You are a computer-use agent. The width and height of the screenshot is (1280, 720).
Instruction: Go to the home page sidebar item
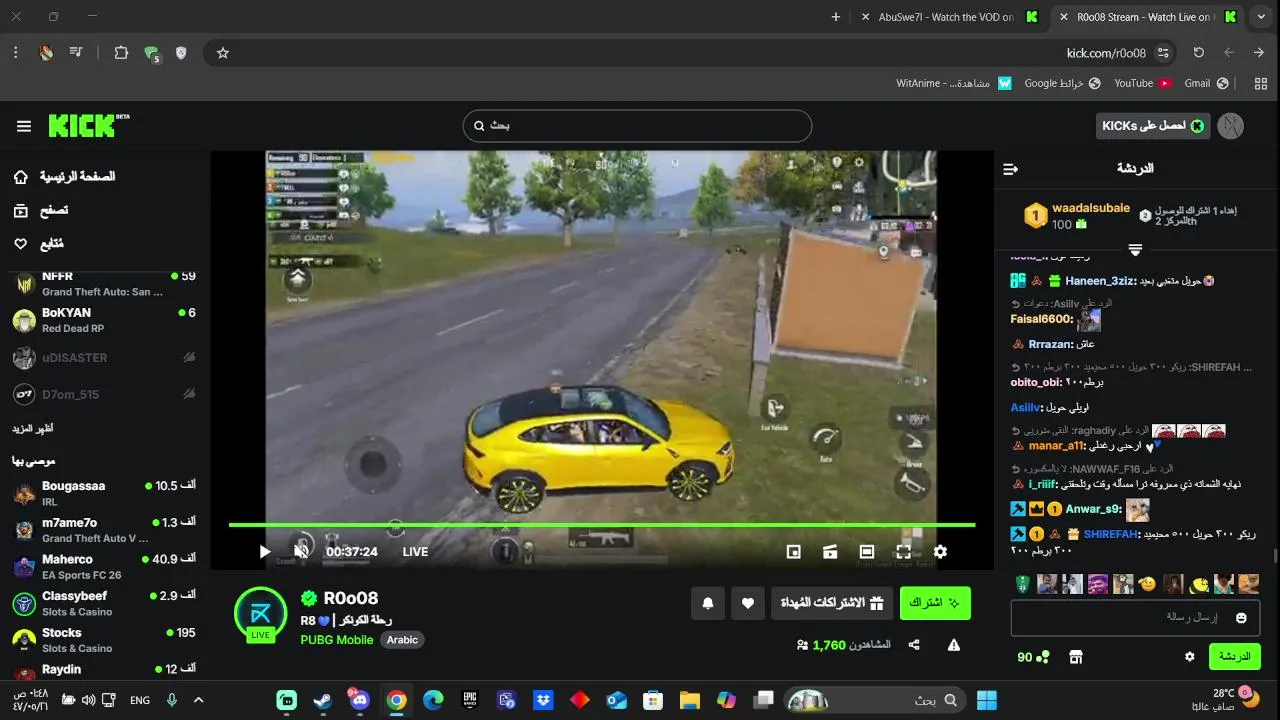64,176
